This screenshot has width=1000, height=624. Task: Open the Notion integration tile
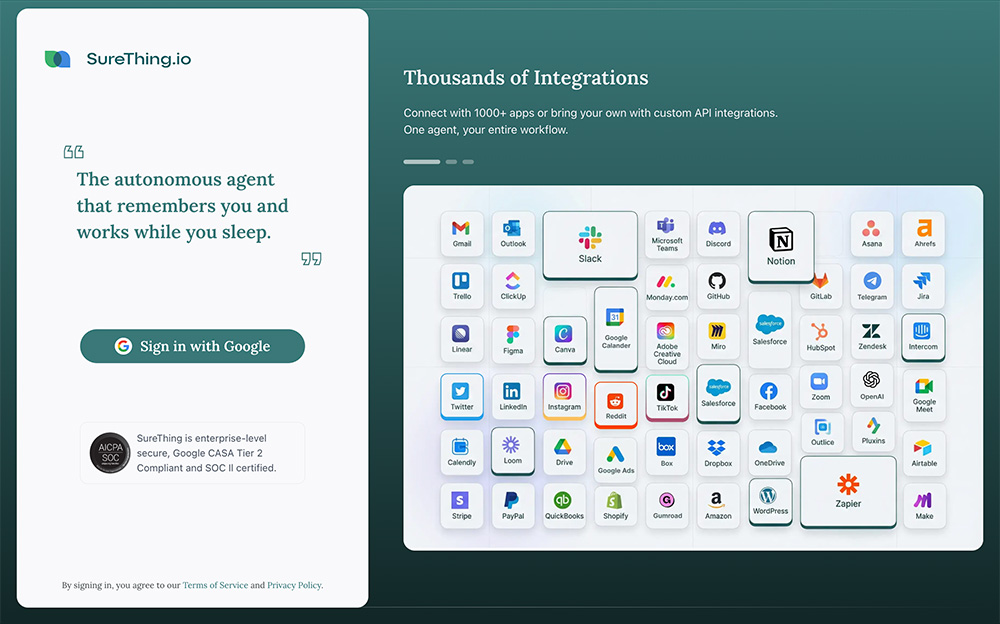pyautogui.click(x=781, y=245)
